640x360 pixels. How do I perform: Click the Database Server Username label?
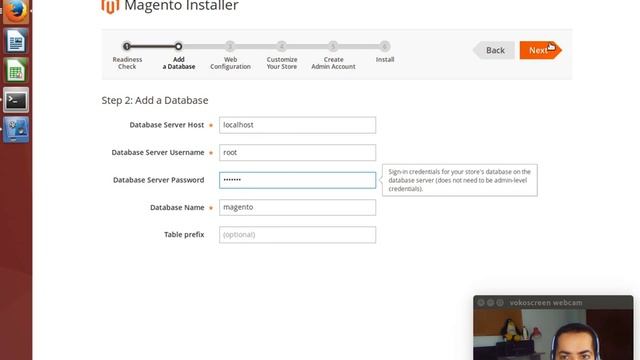158,152
